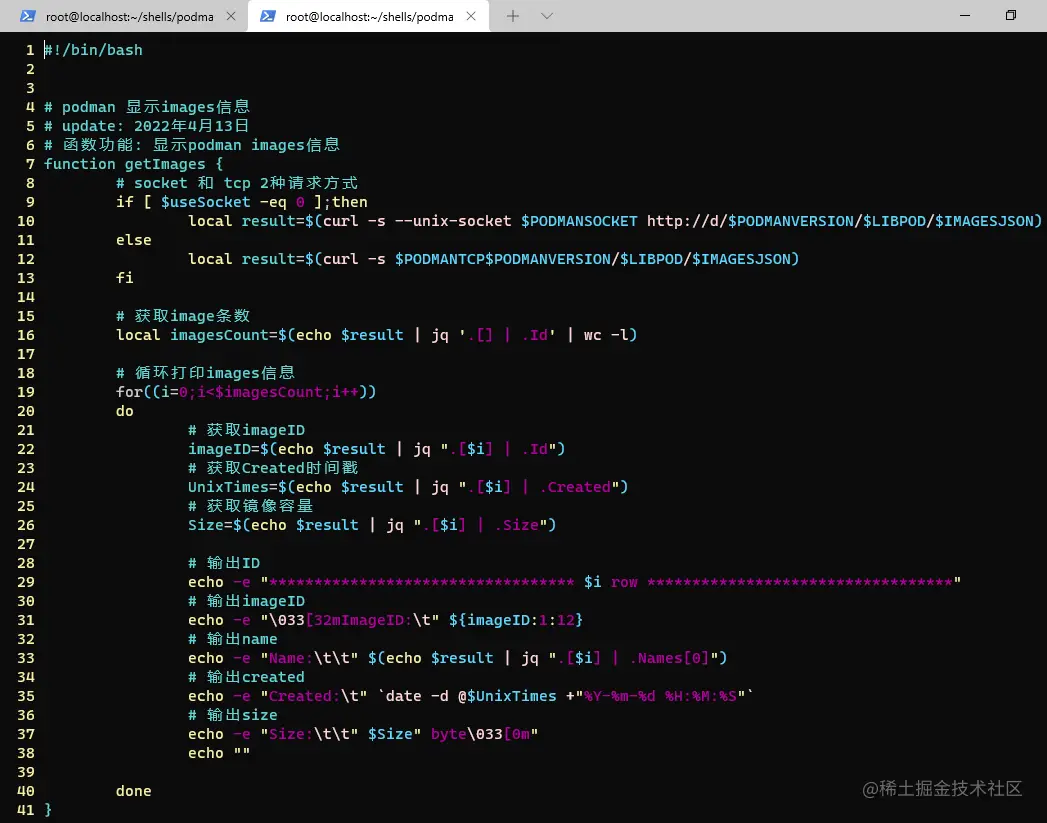1047x823 pixels.
Task: Click '# socket 和 tcp 2种请求方式' comment
Action: pyautogui.click(x=236, y=183)
